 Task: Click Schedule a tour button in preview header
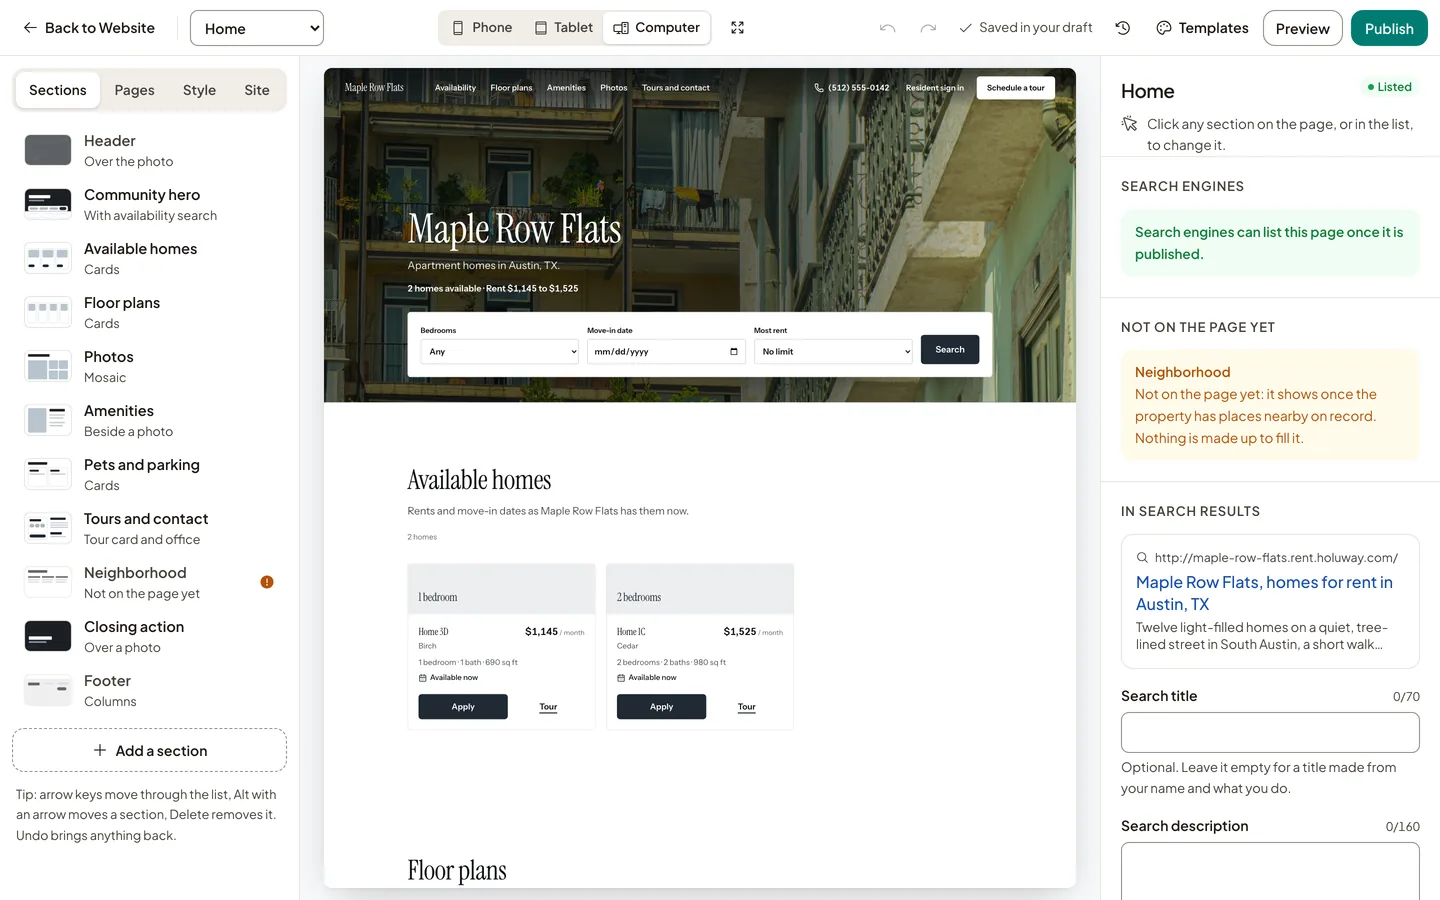point(1015,88)
